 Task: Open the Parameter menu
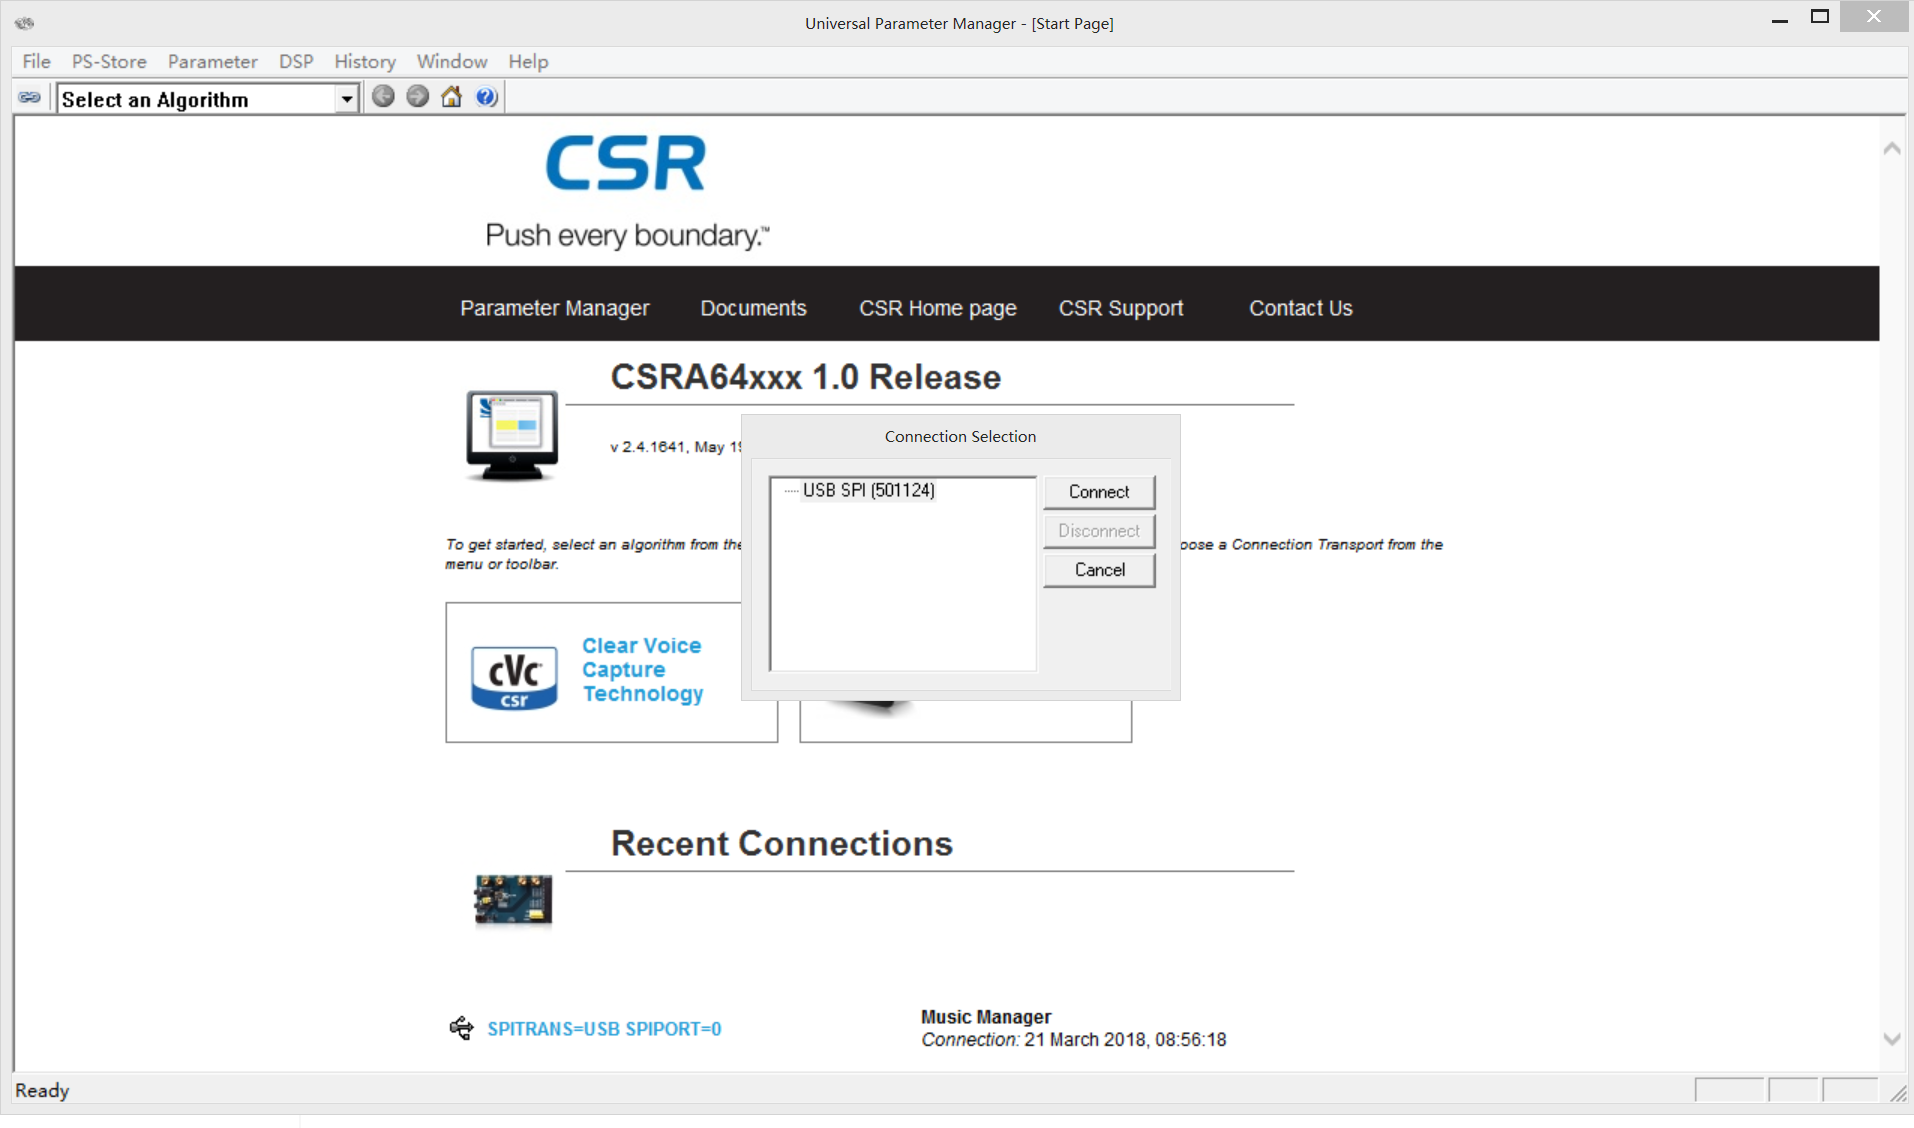[212, 61]
